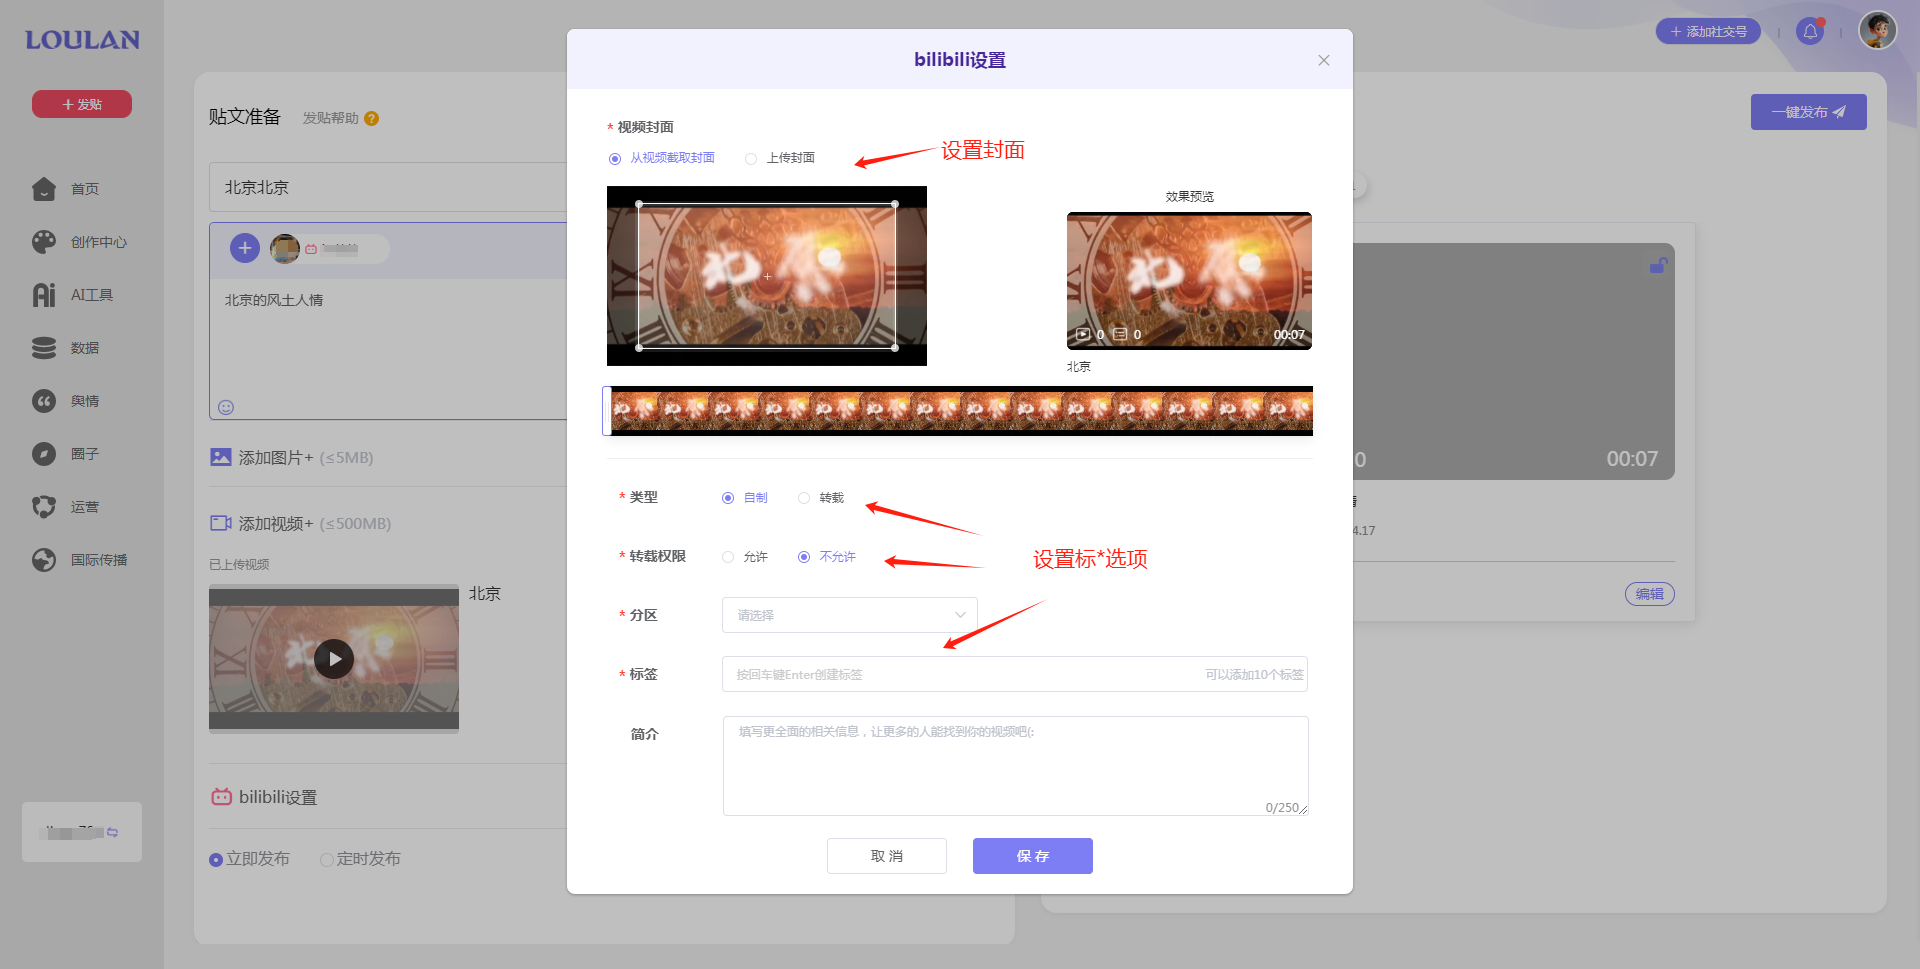Open notifications bell icon
Image resolution: width=1920 pixels, height=969 pixels.
1810,32
